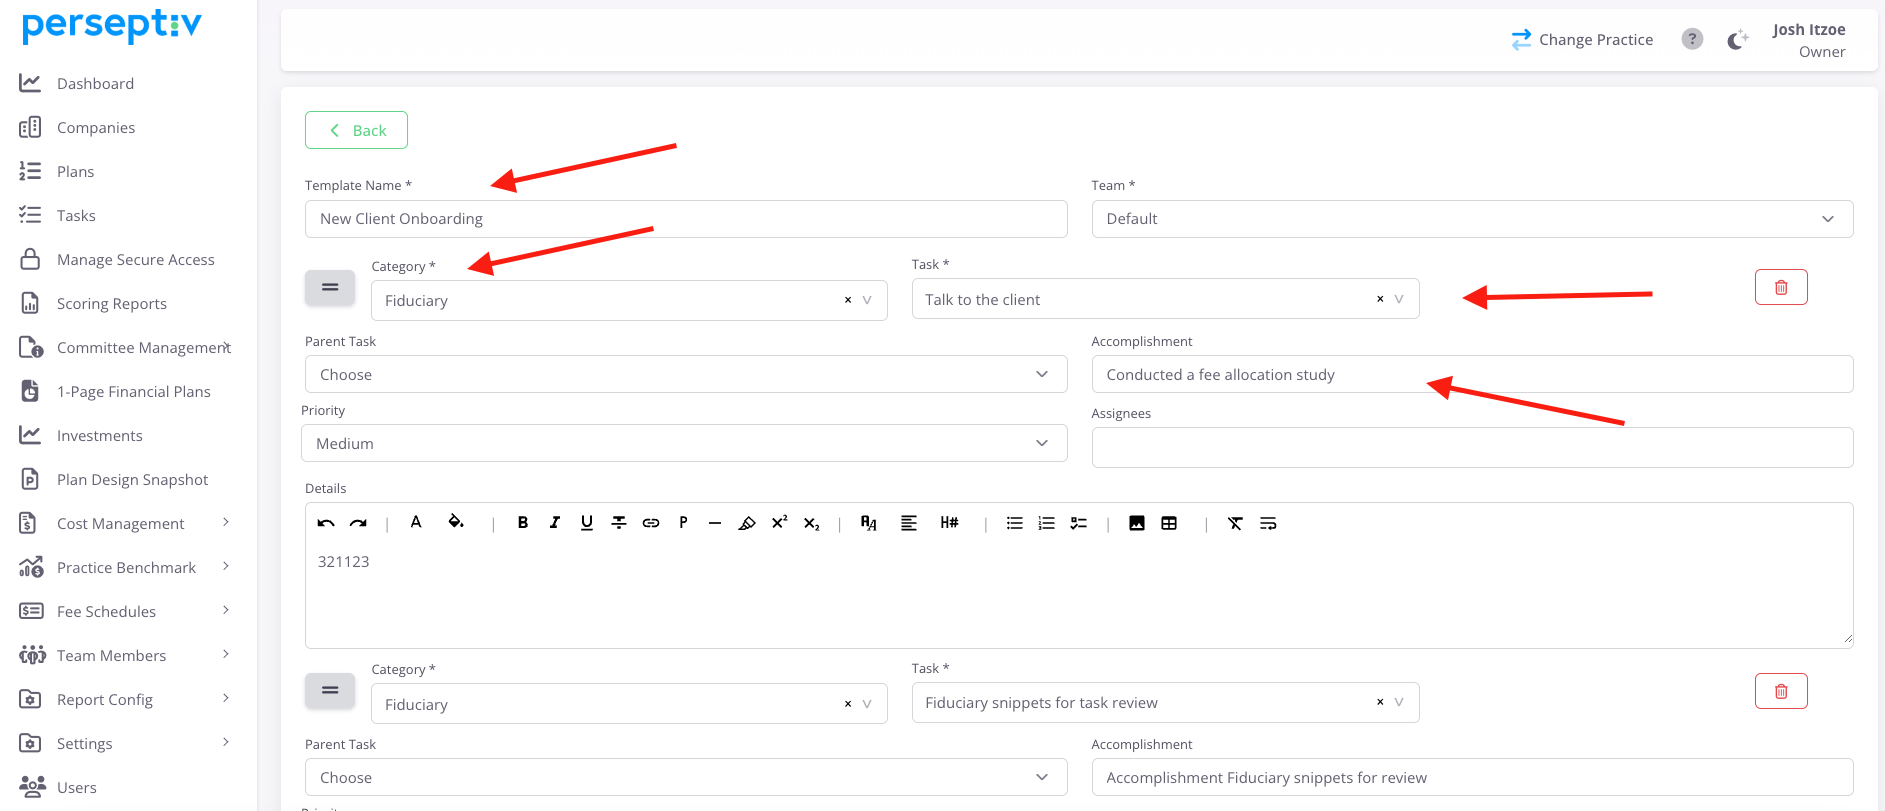Delete the 'Talk to the client' task row
Image resolution: width=1885 pixels, height=811 pixels.
[x=1780, y=288]
